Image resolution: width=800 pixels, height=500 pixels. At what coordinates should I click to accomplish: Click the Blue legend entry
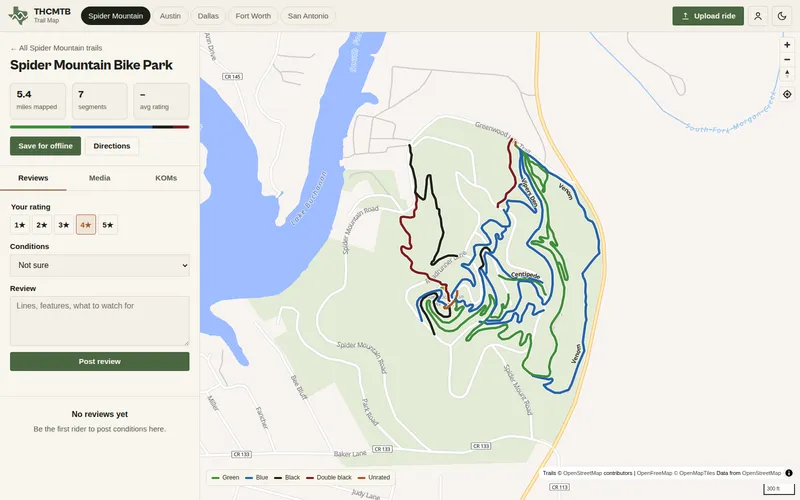point(257,478)
